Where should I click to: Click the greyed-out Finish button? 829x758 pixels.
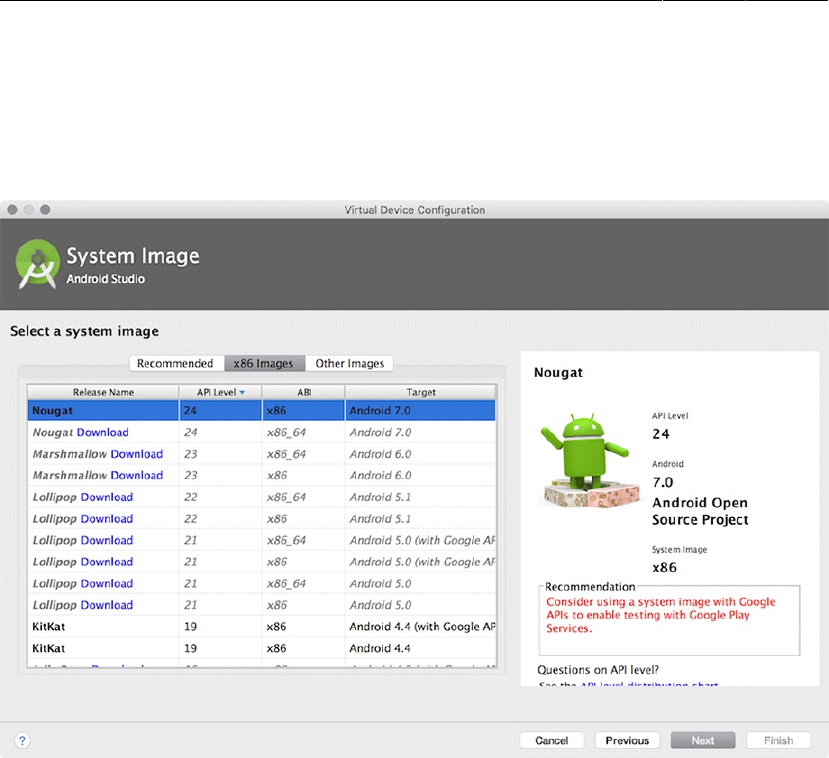(778, 741)
